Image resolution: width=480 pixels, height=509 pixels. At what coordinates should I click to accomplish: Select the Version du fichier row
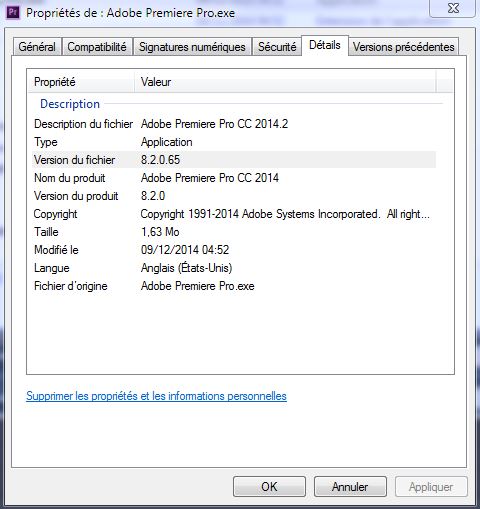[x=234, y=160]
